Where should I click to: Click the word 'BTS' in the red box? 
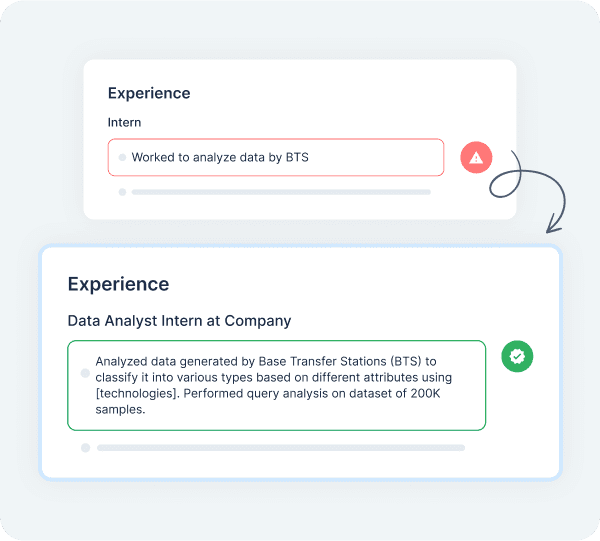click(297, 157)
